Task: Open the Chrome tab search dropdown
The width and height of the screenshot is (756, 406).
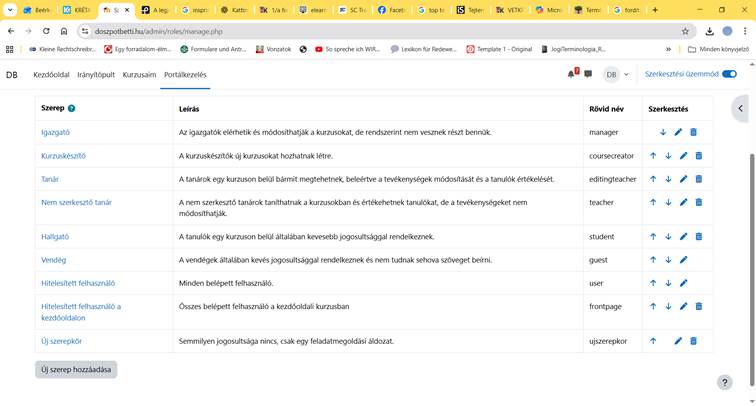Action: click(10, 10)
